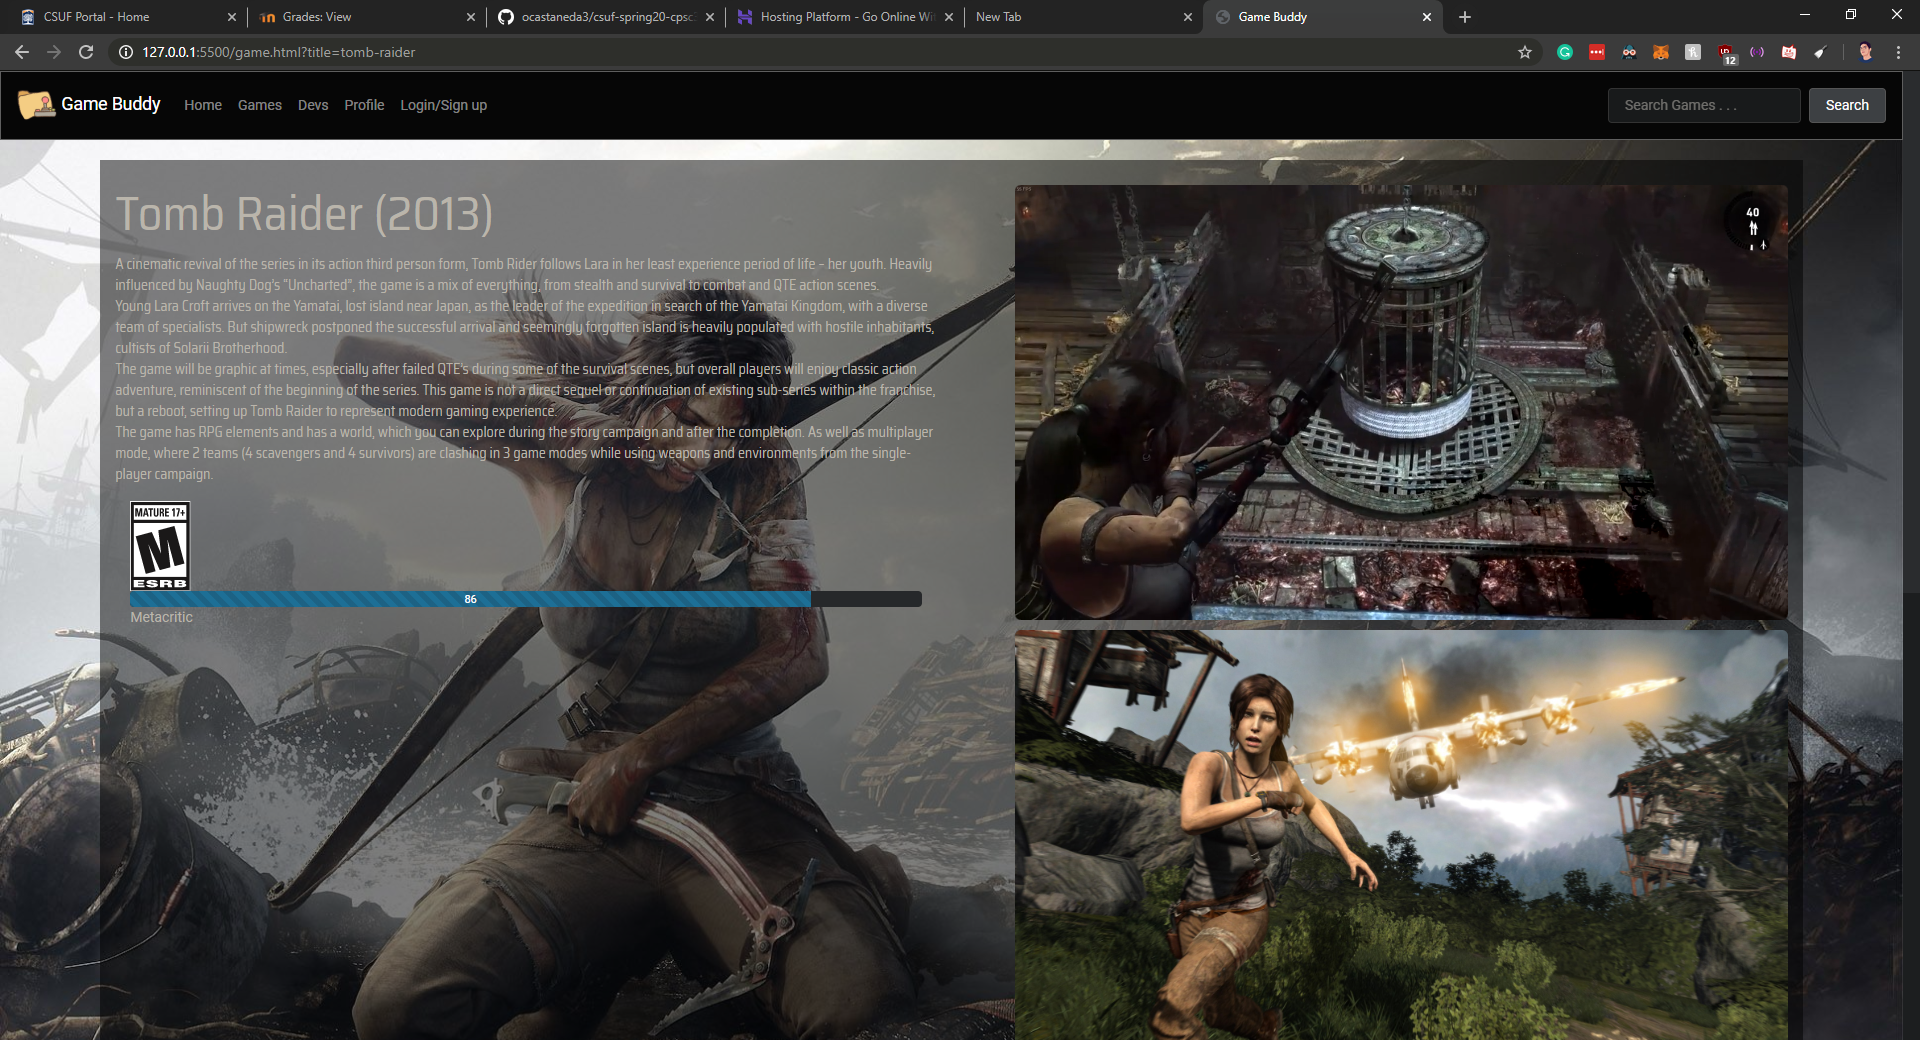Open the Grammarly extension
1920x1040 pixels.
[1565, 52]
